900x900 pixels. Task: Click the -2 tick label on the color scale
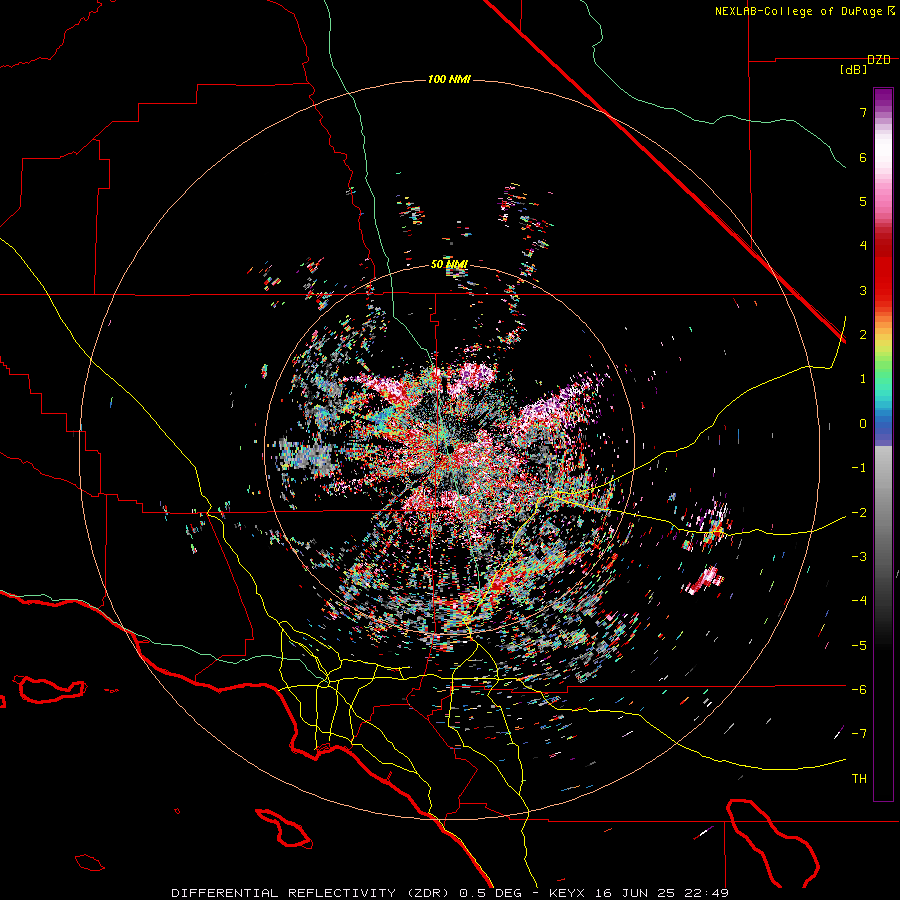pos(859,512)
